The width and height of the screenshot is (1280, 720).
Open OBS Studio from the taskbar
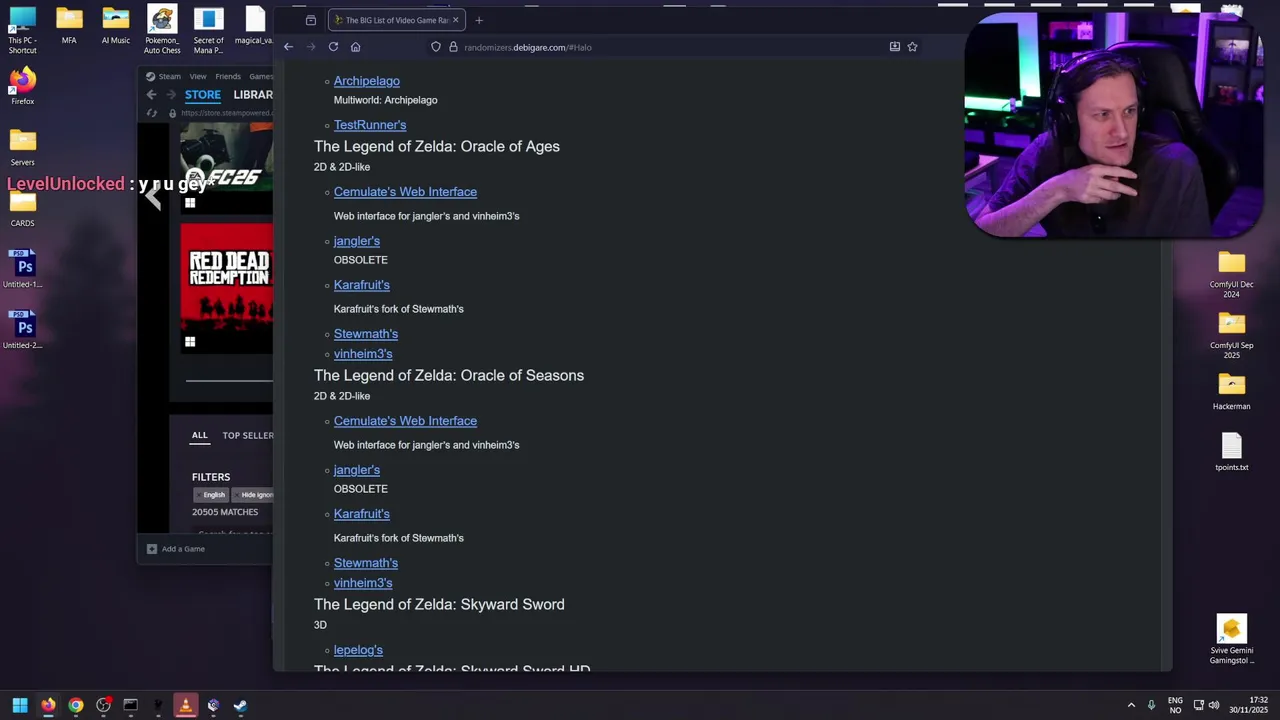103,705
